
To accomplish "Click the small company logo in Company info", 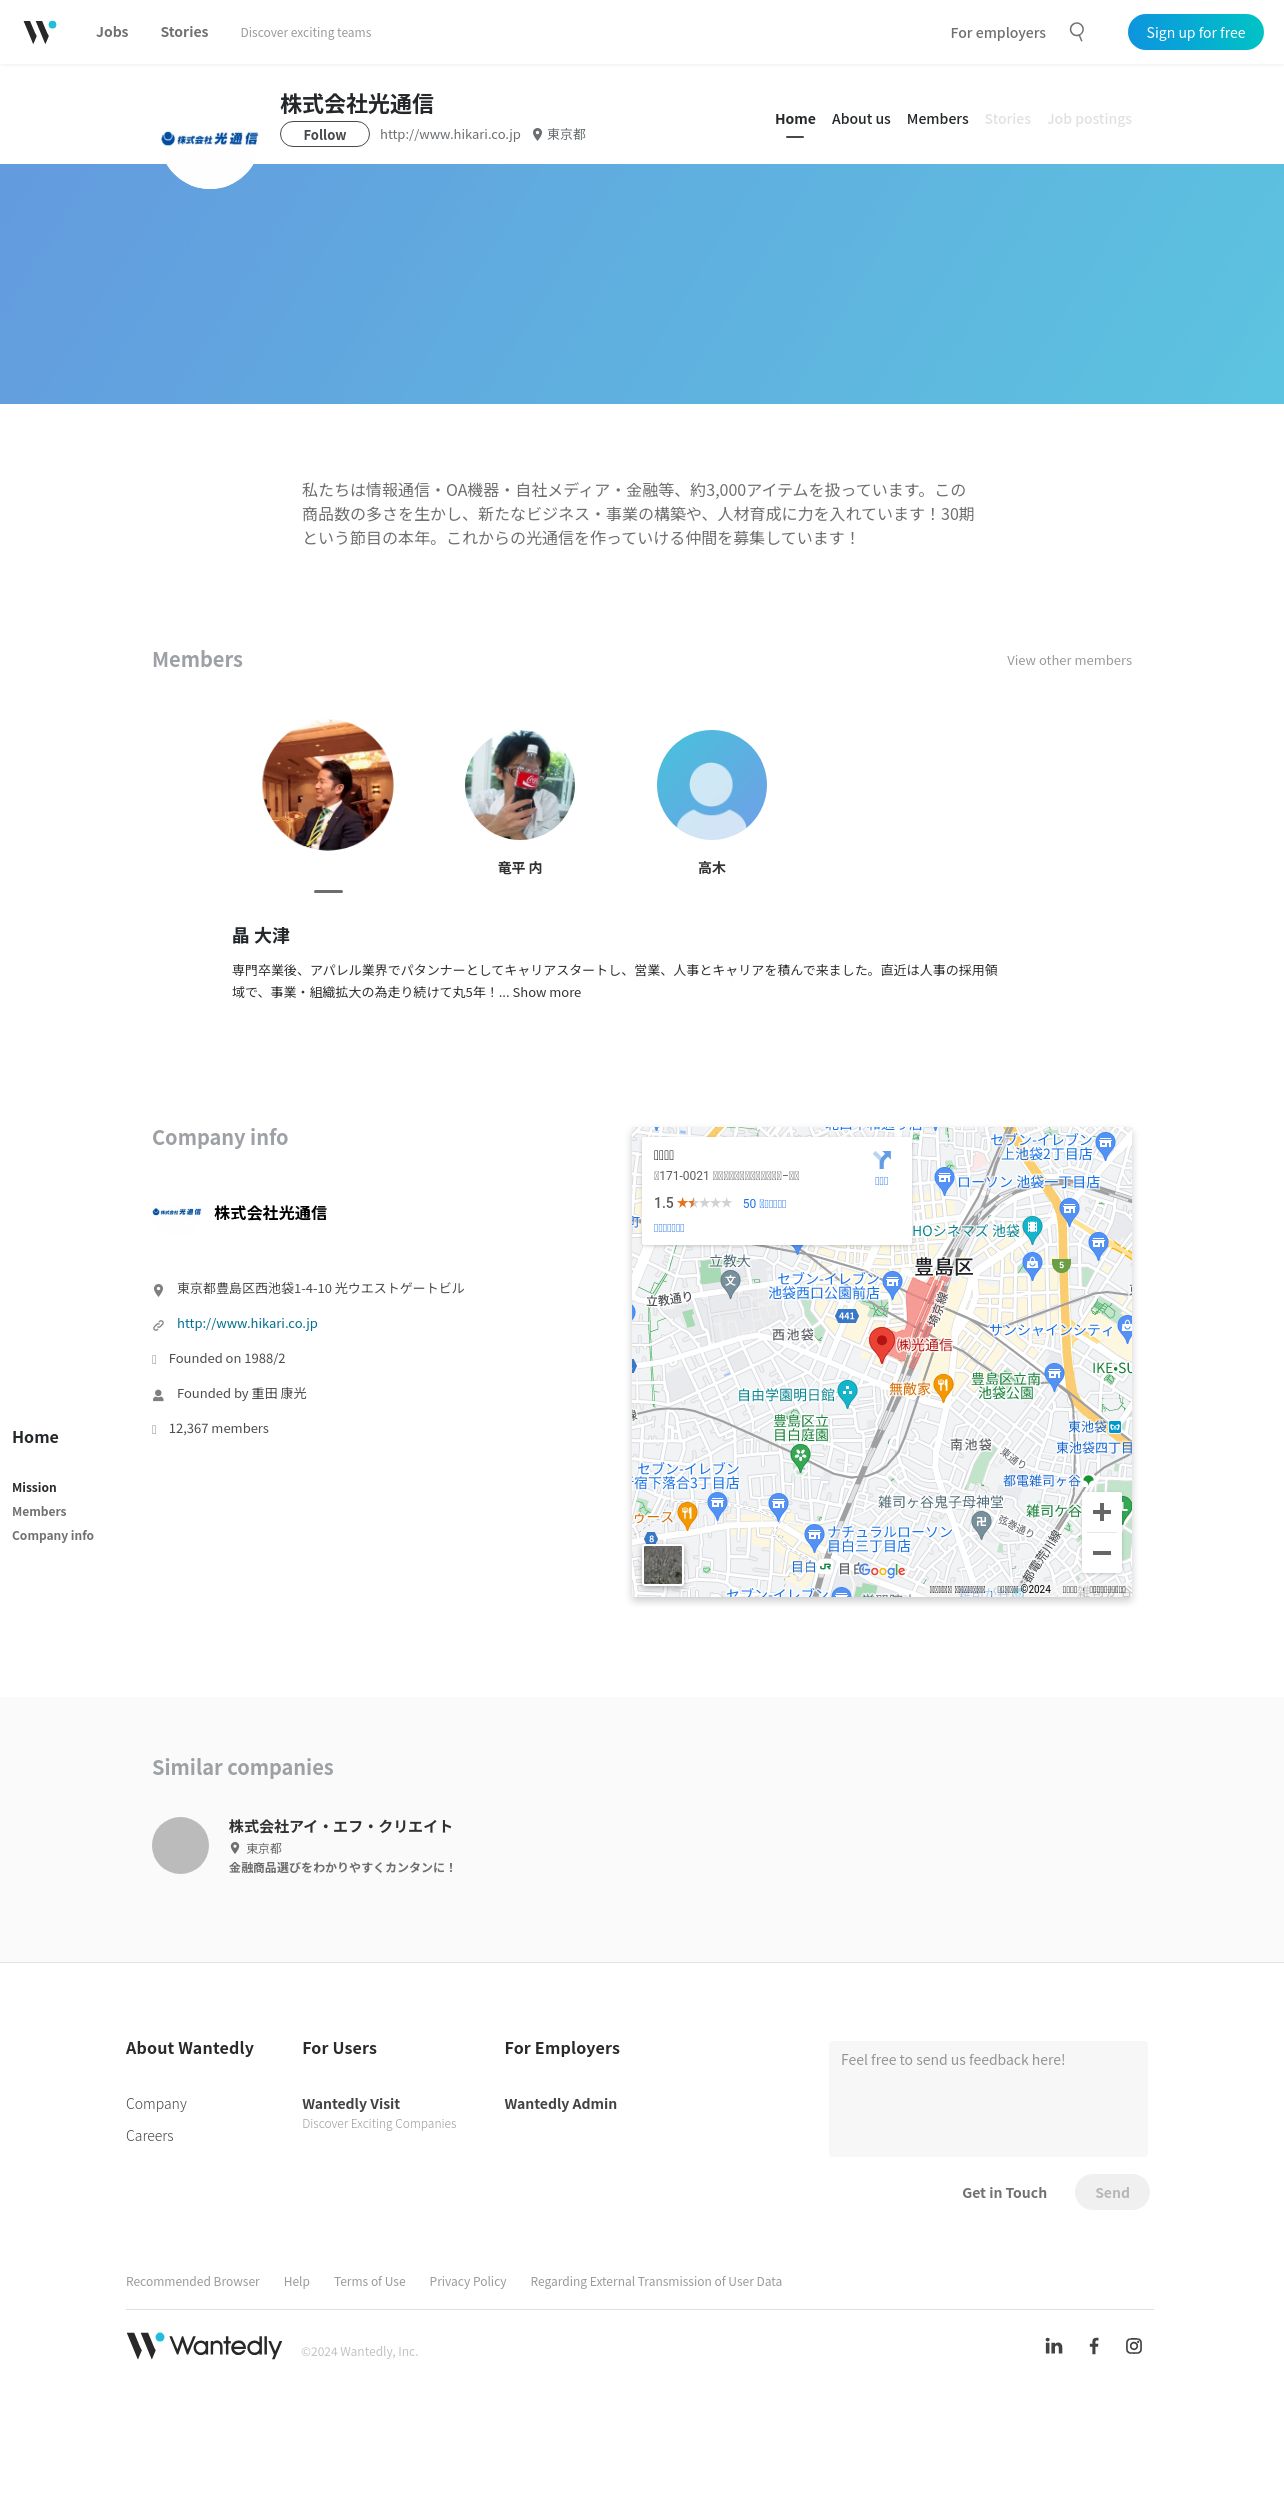I will 177,1212.
